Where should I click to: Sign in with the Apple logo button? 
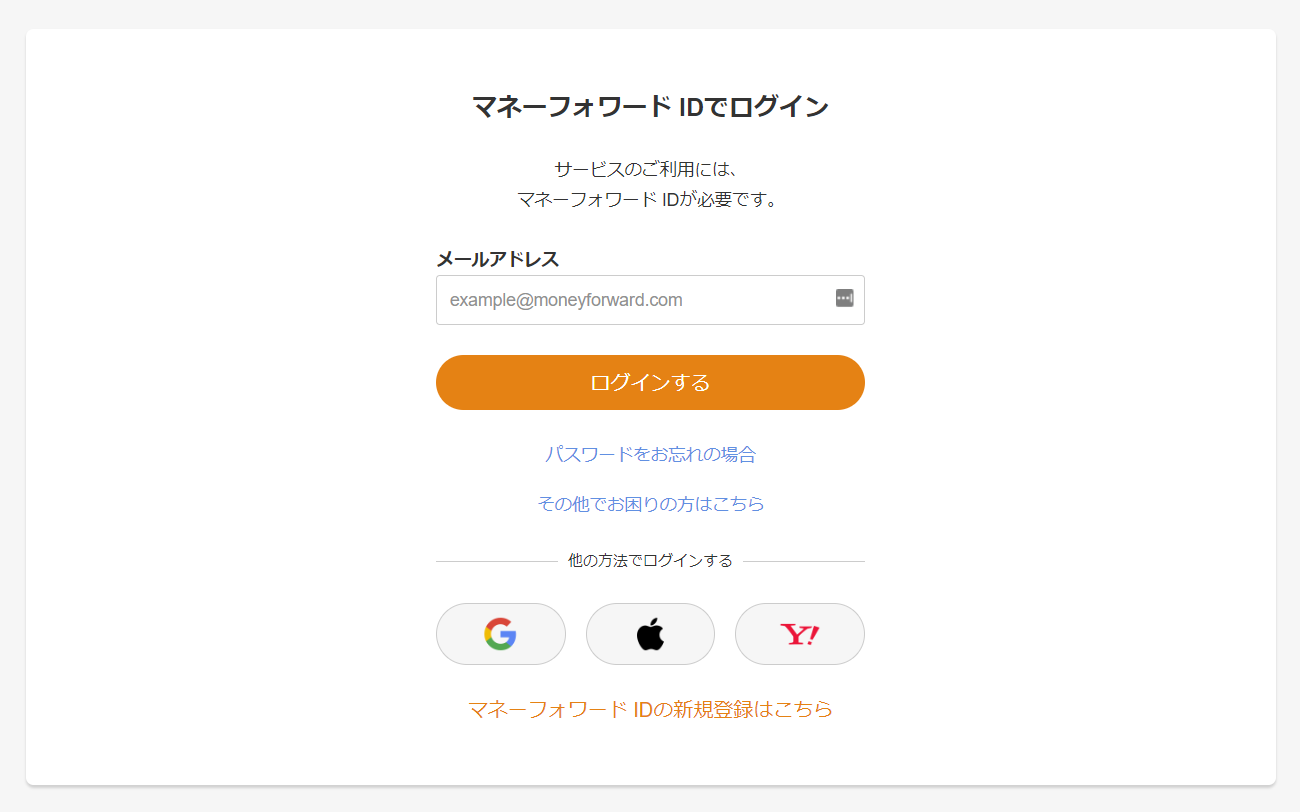click(x=650, y=634)
